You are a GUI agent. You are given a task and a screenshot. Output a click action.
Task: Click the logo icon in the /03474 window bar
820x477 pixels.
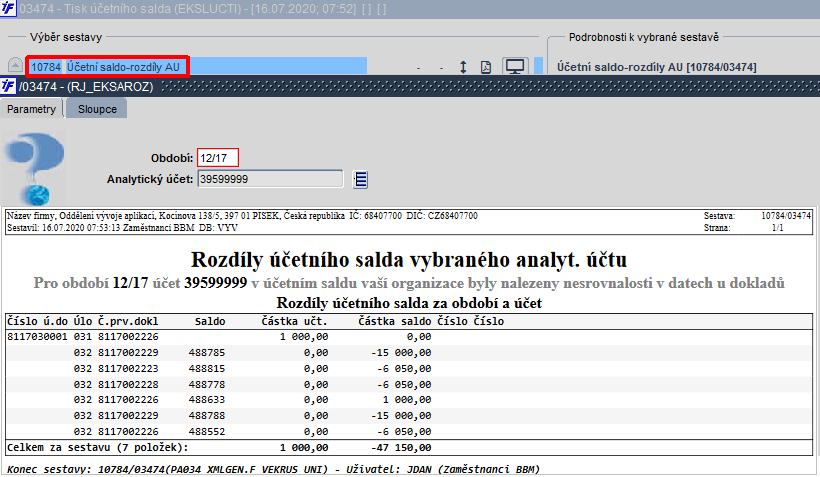(x=8, y=86)
